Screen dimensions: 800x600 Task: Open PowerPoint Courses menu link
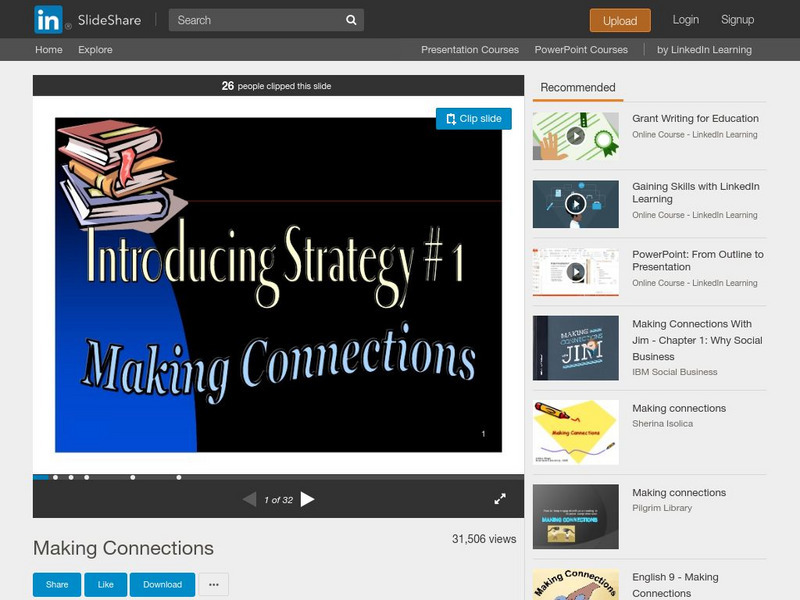tap(581, 50)
